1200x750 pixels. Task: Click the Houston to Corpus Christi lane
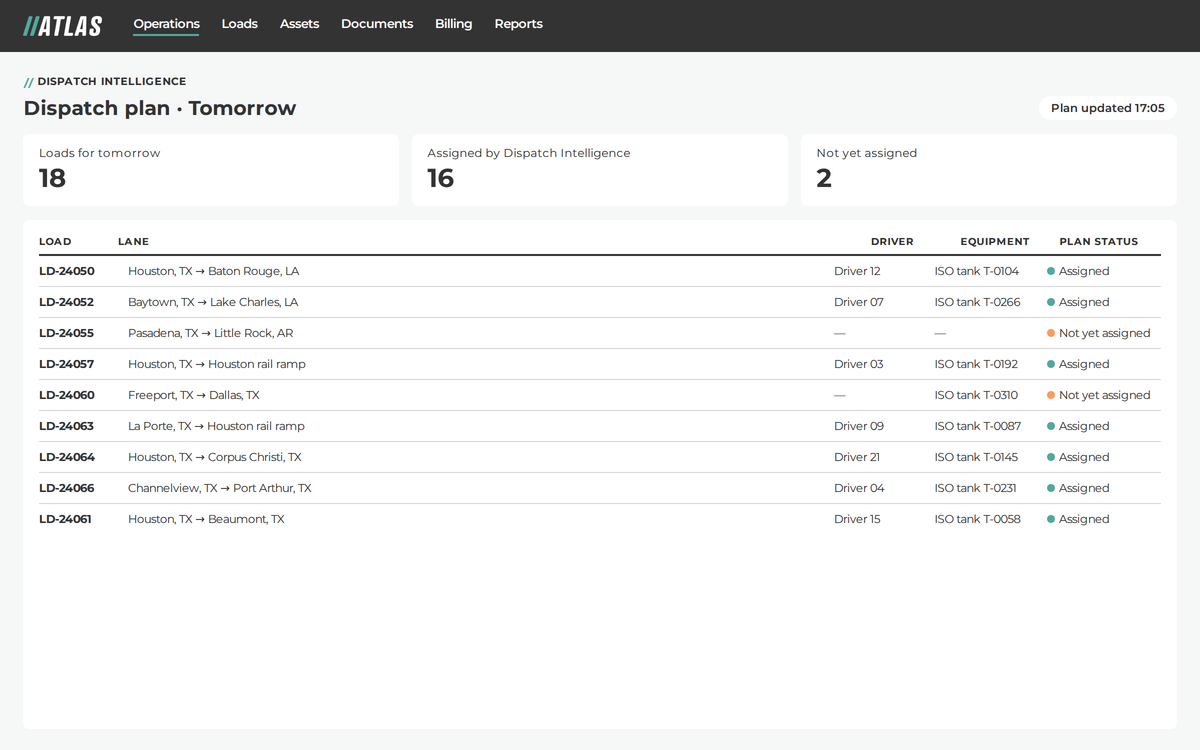coord(214,457)
